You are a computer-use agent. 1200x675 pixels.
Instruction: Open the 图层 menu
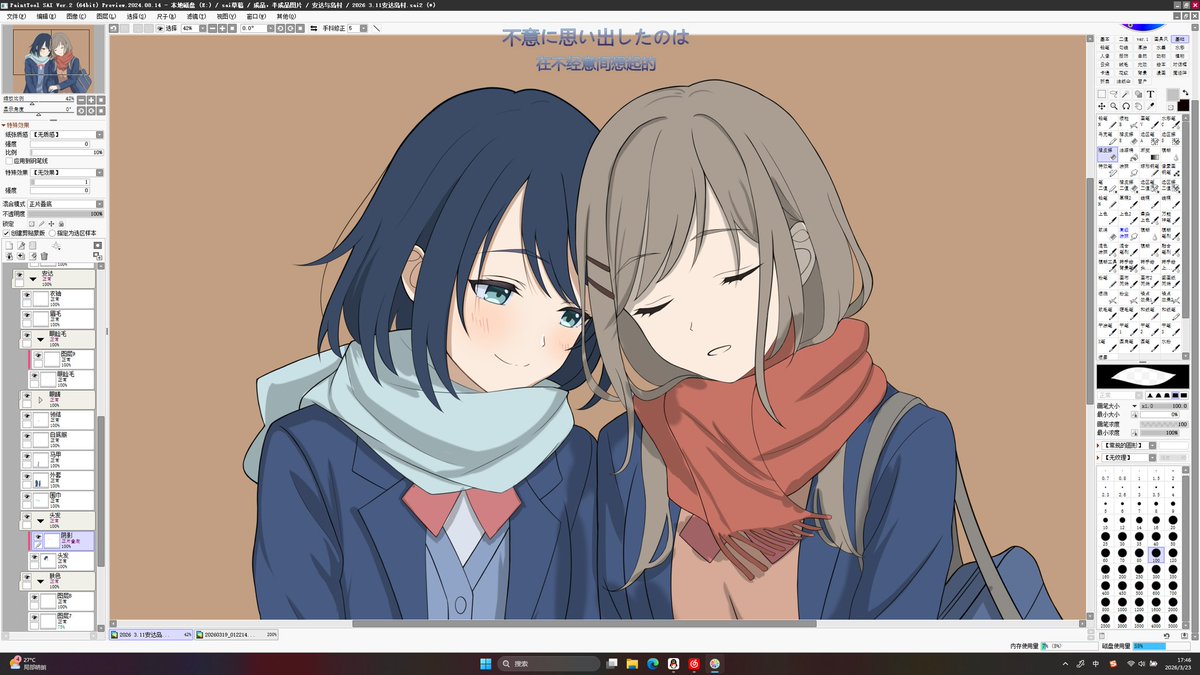click(x=105, y=16)
